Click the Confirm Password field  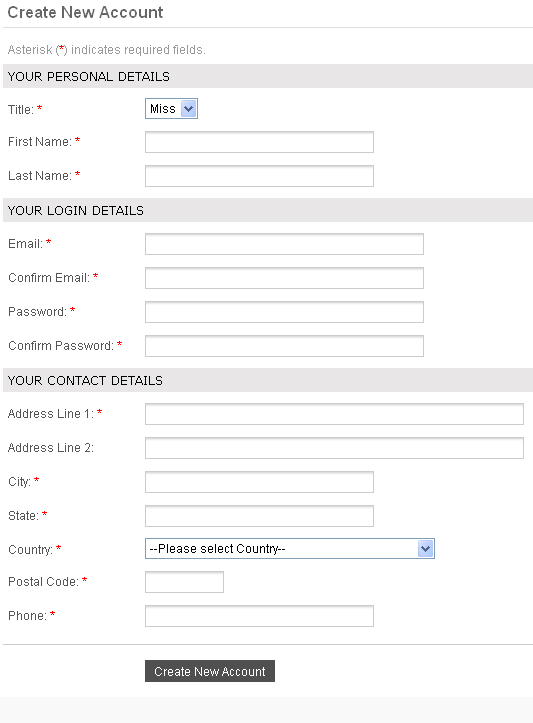(x=284, y=346)
